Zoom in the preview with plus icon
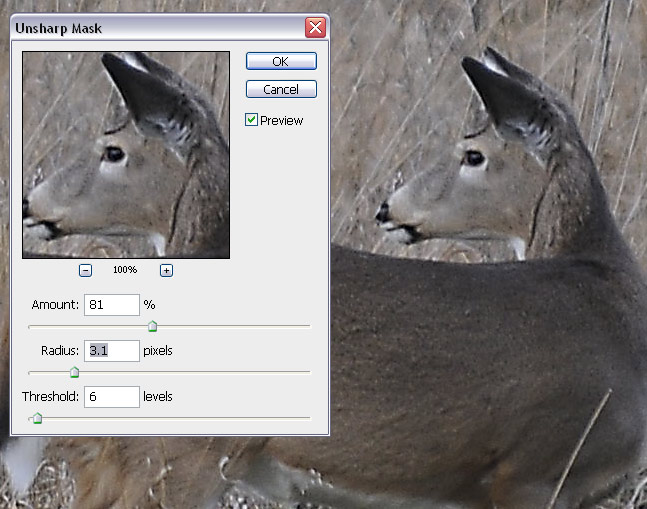This screenshot has height=509, width=647. tap(166, 270)
